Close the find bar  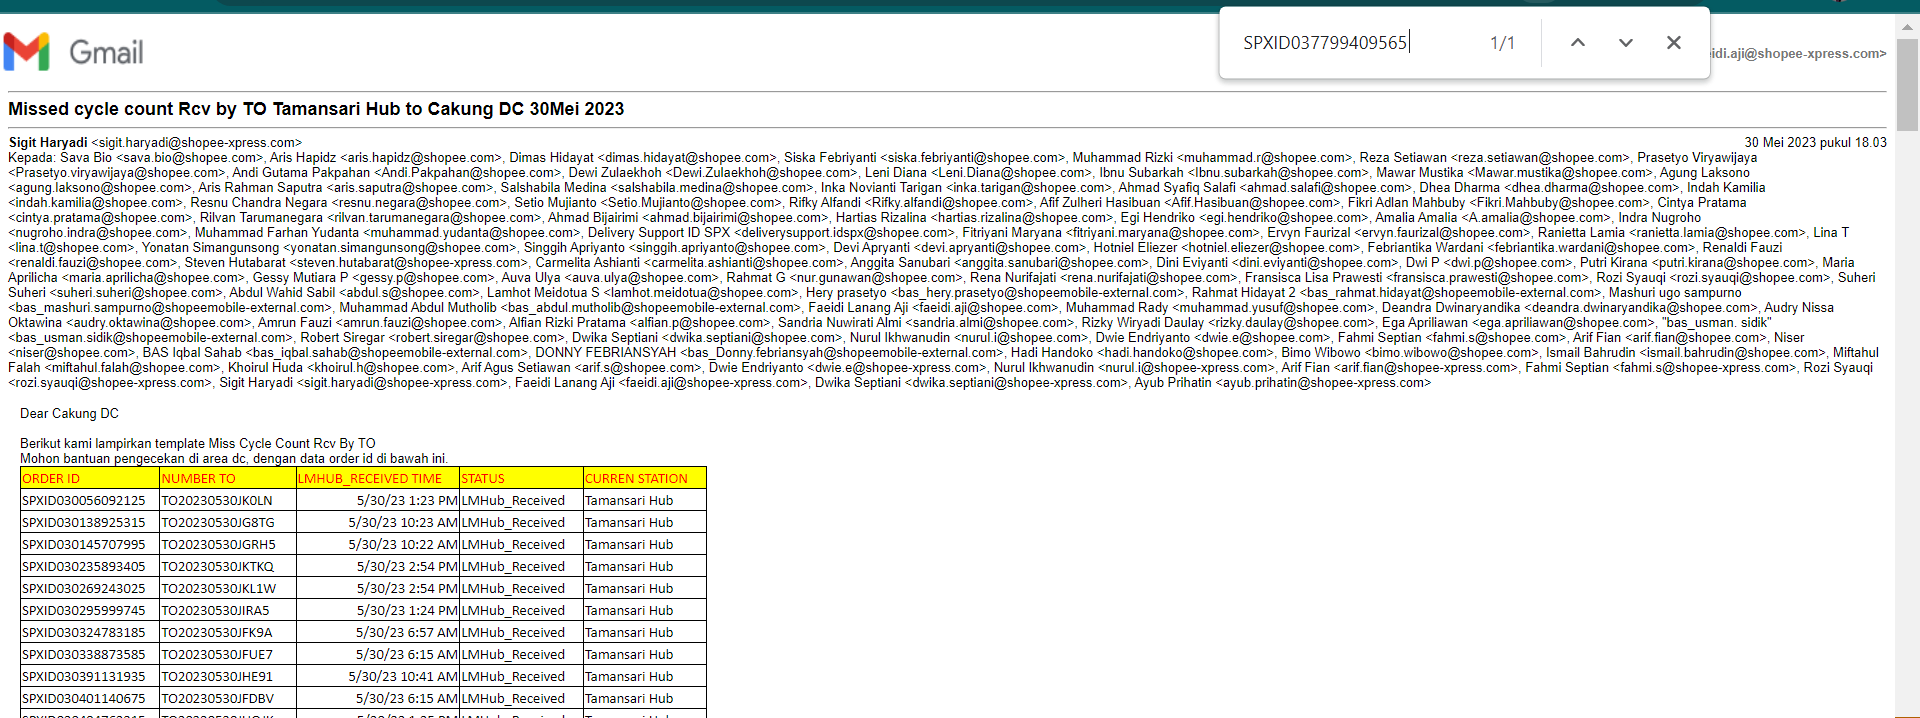point(1674,42)
